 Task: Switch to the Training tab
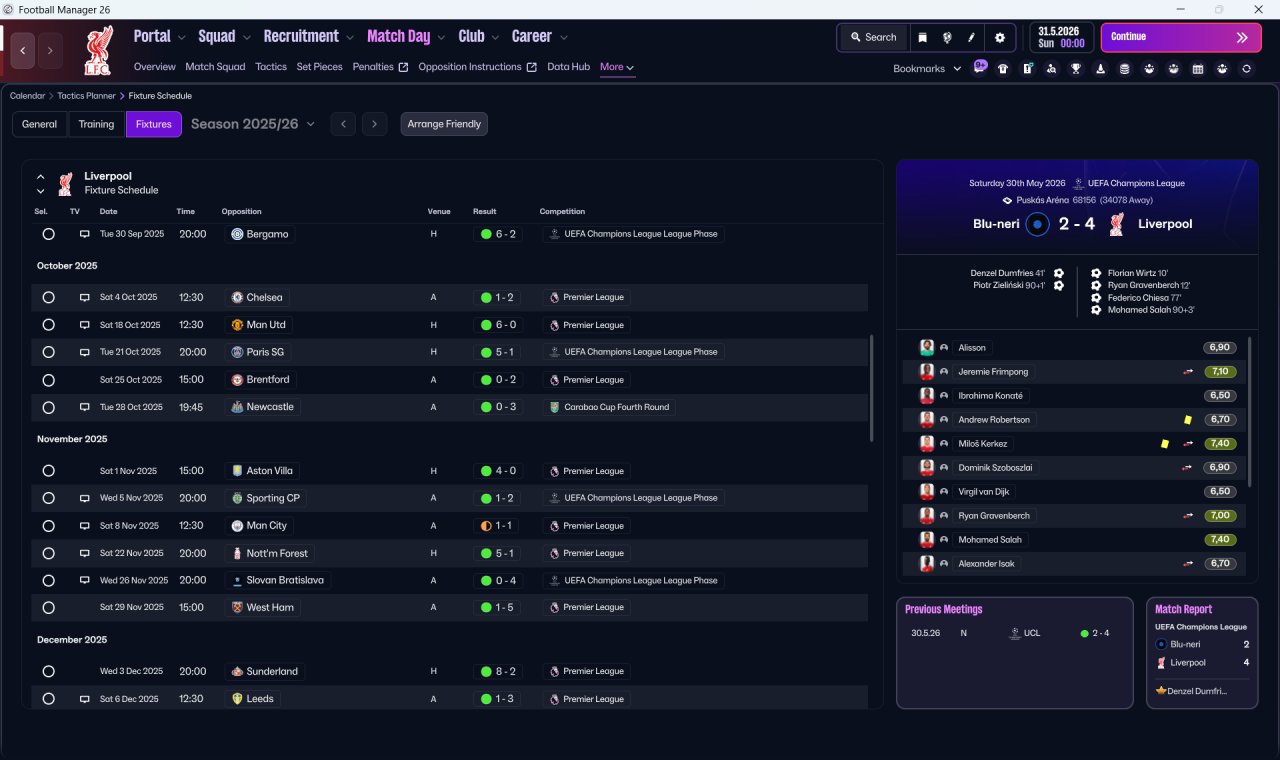(96, 124)
